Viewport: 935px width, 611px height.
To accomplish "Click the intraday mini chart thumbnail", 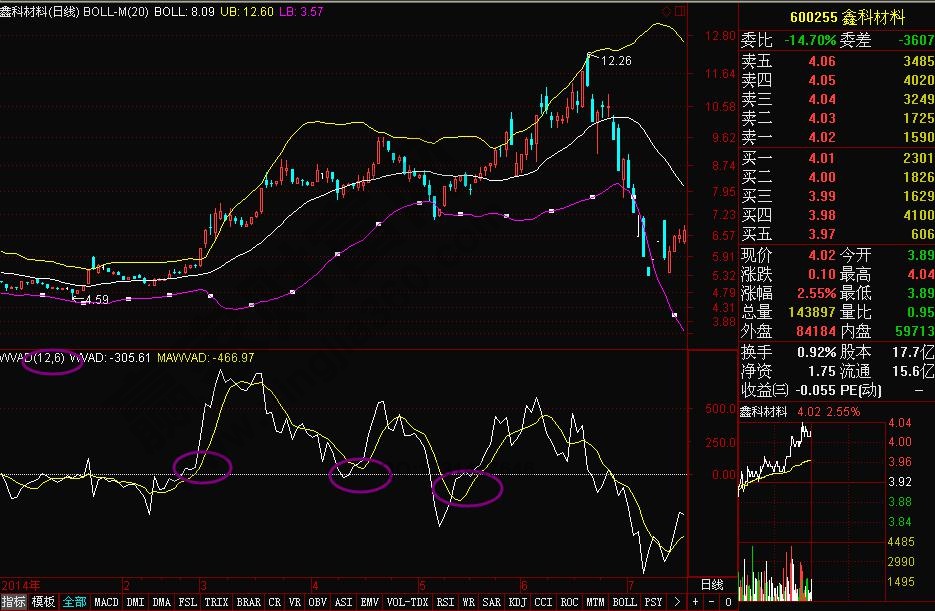I will 776,457.
